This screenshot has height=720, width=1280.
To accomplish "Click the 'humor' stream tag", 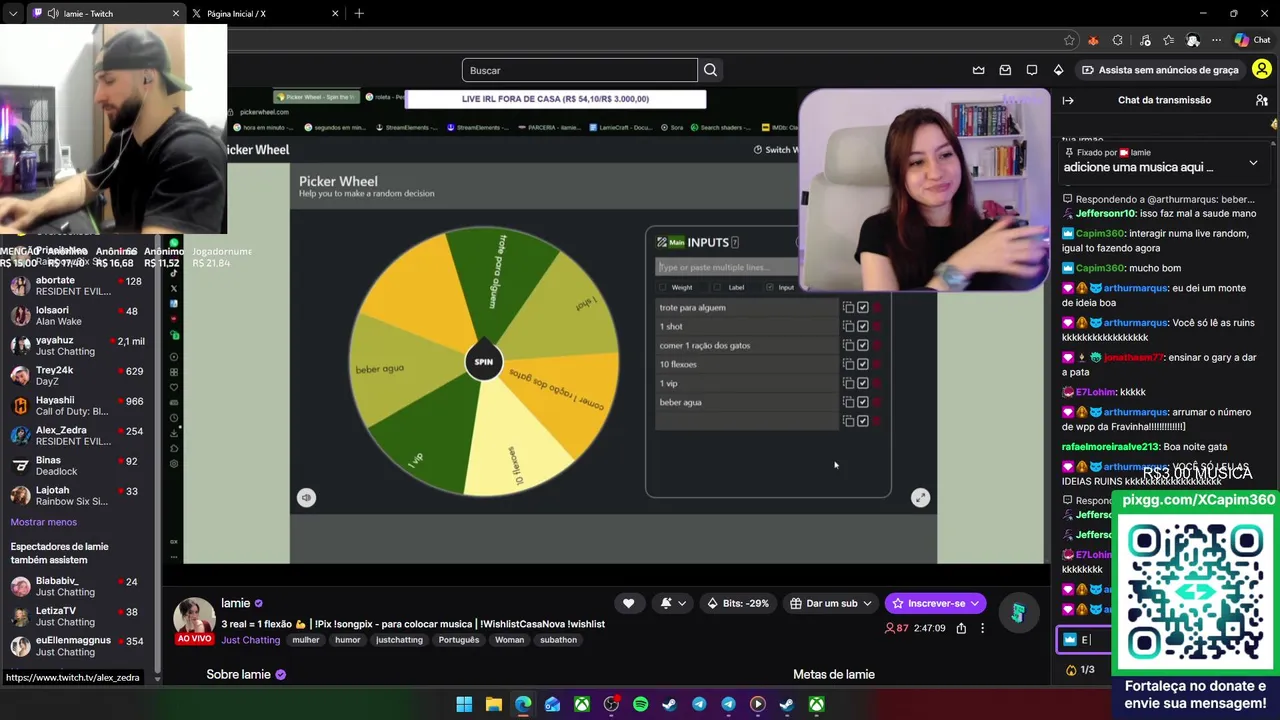I will tap(347, 640).
